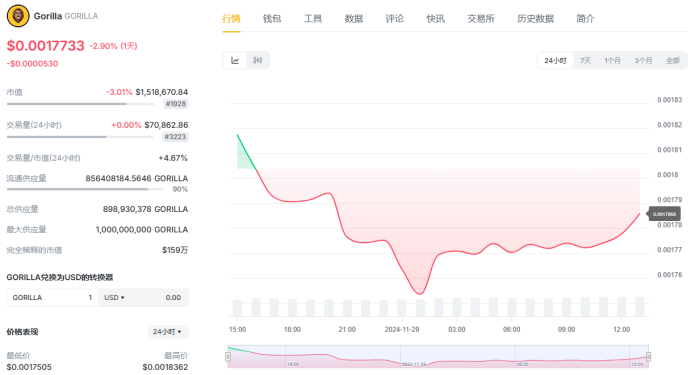Open the 24小时 price performance dropdown

[x=168, y=332]
